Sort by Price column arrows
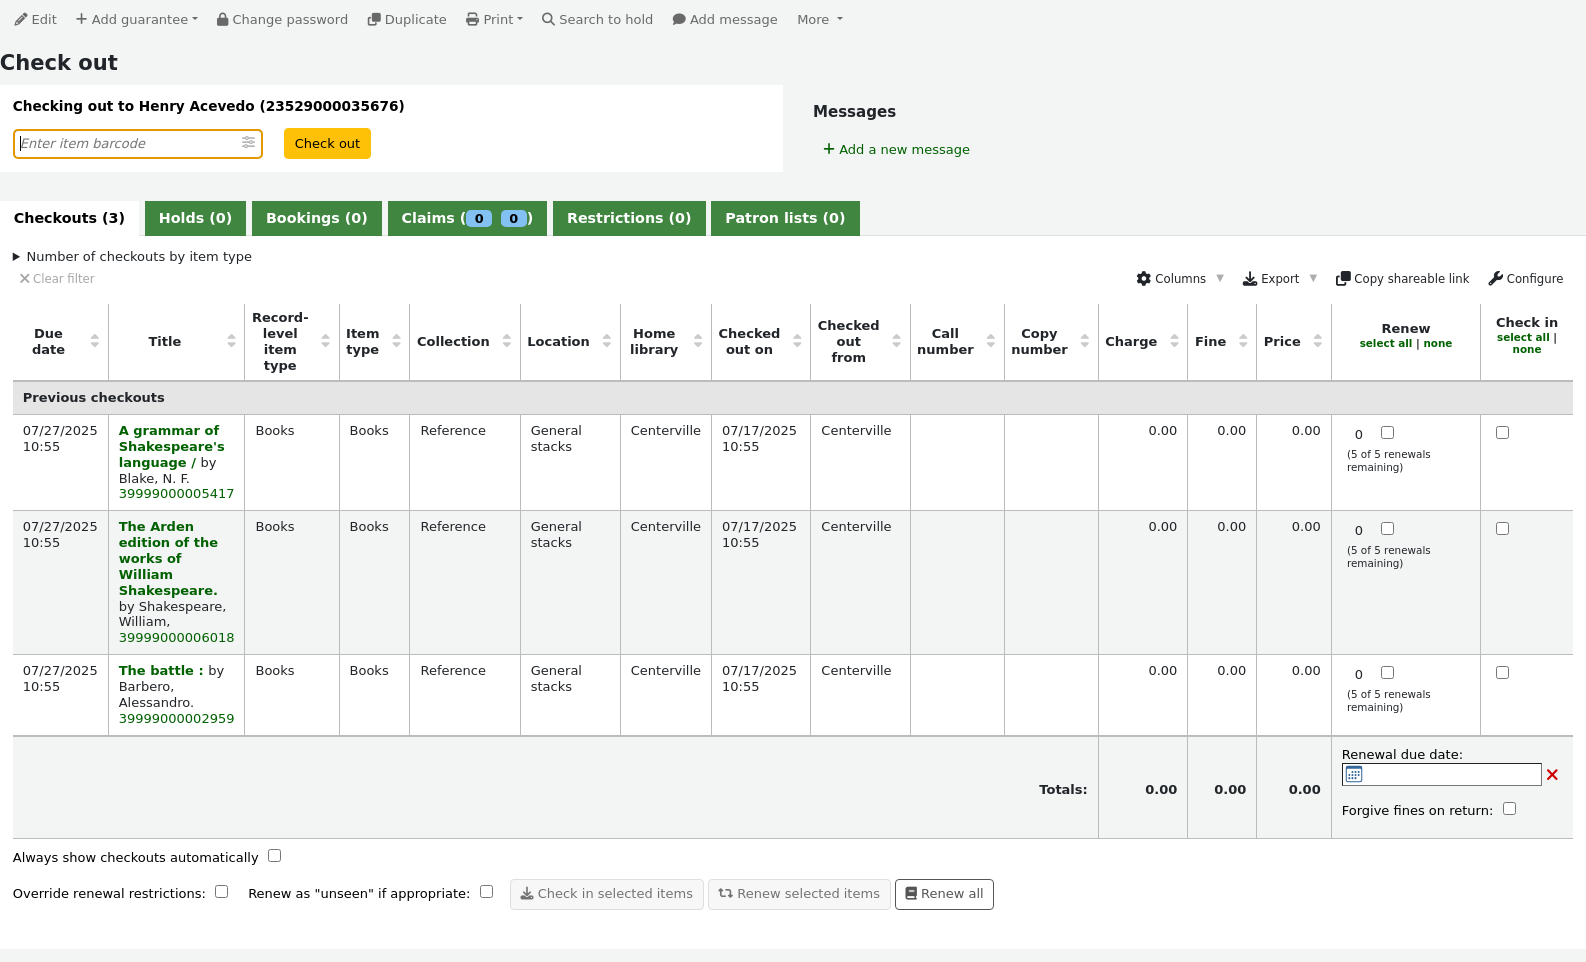The height and width of the screenshot is (962, 1586). pyautogui.click(x=1318, y=341)
